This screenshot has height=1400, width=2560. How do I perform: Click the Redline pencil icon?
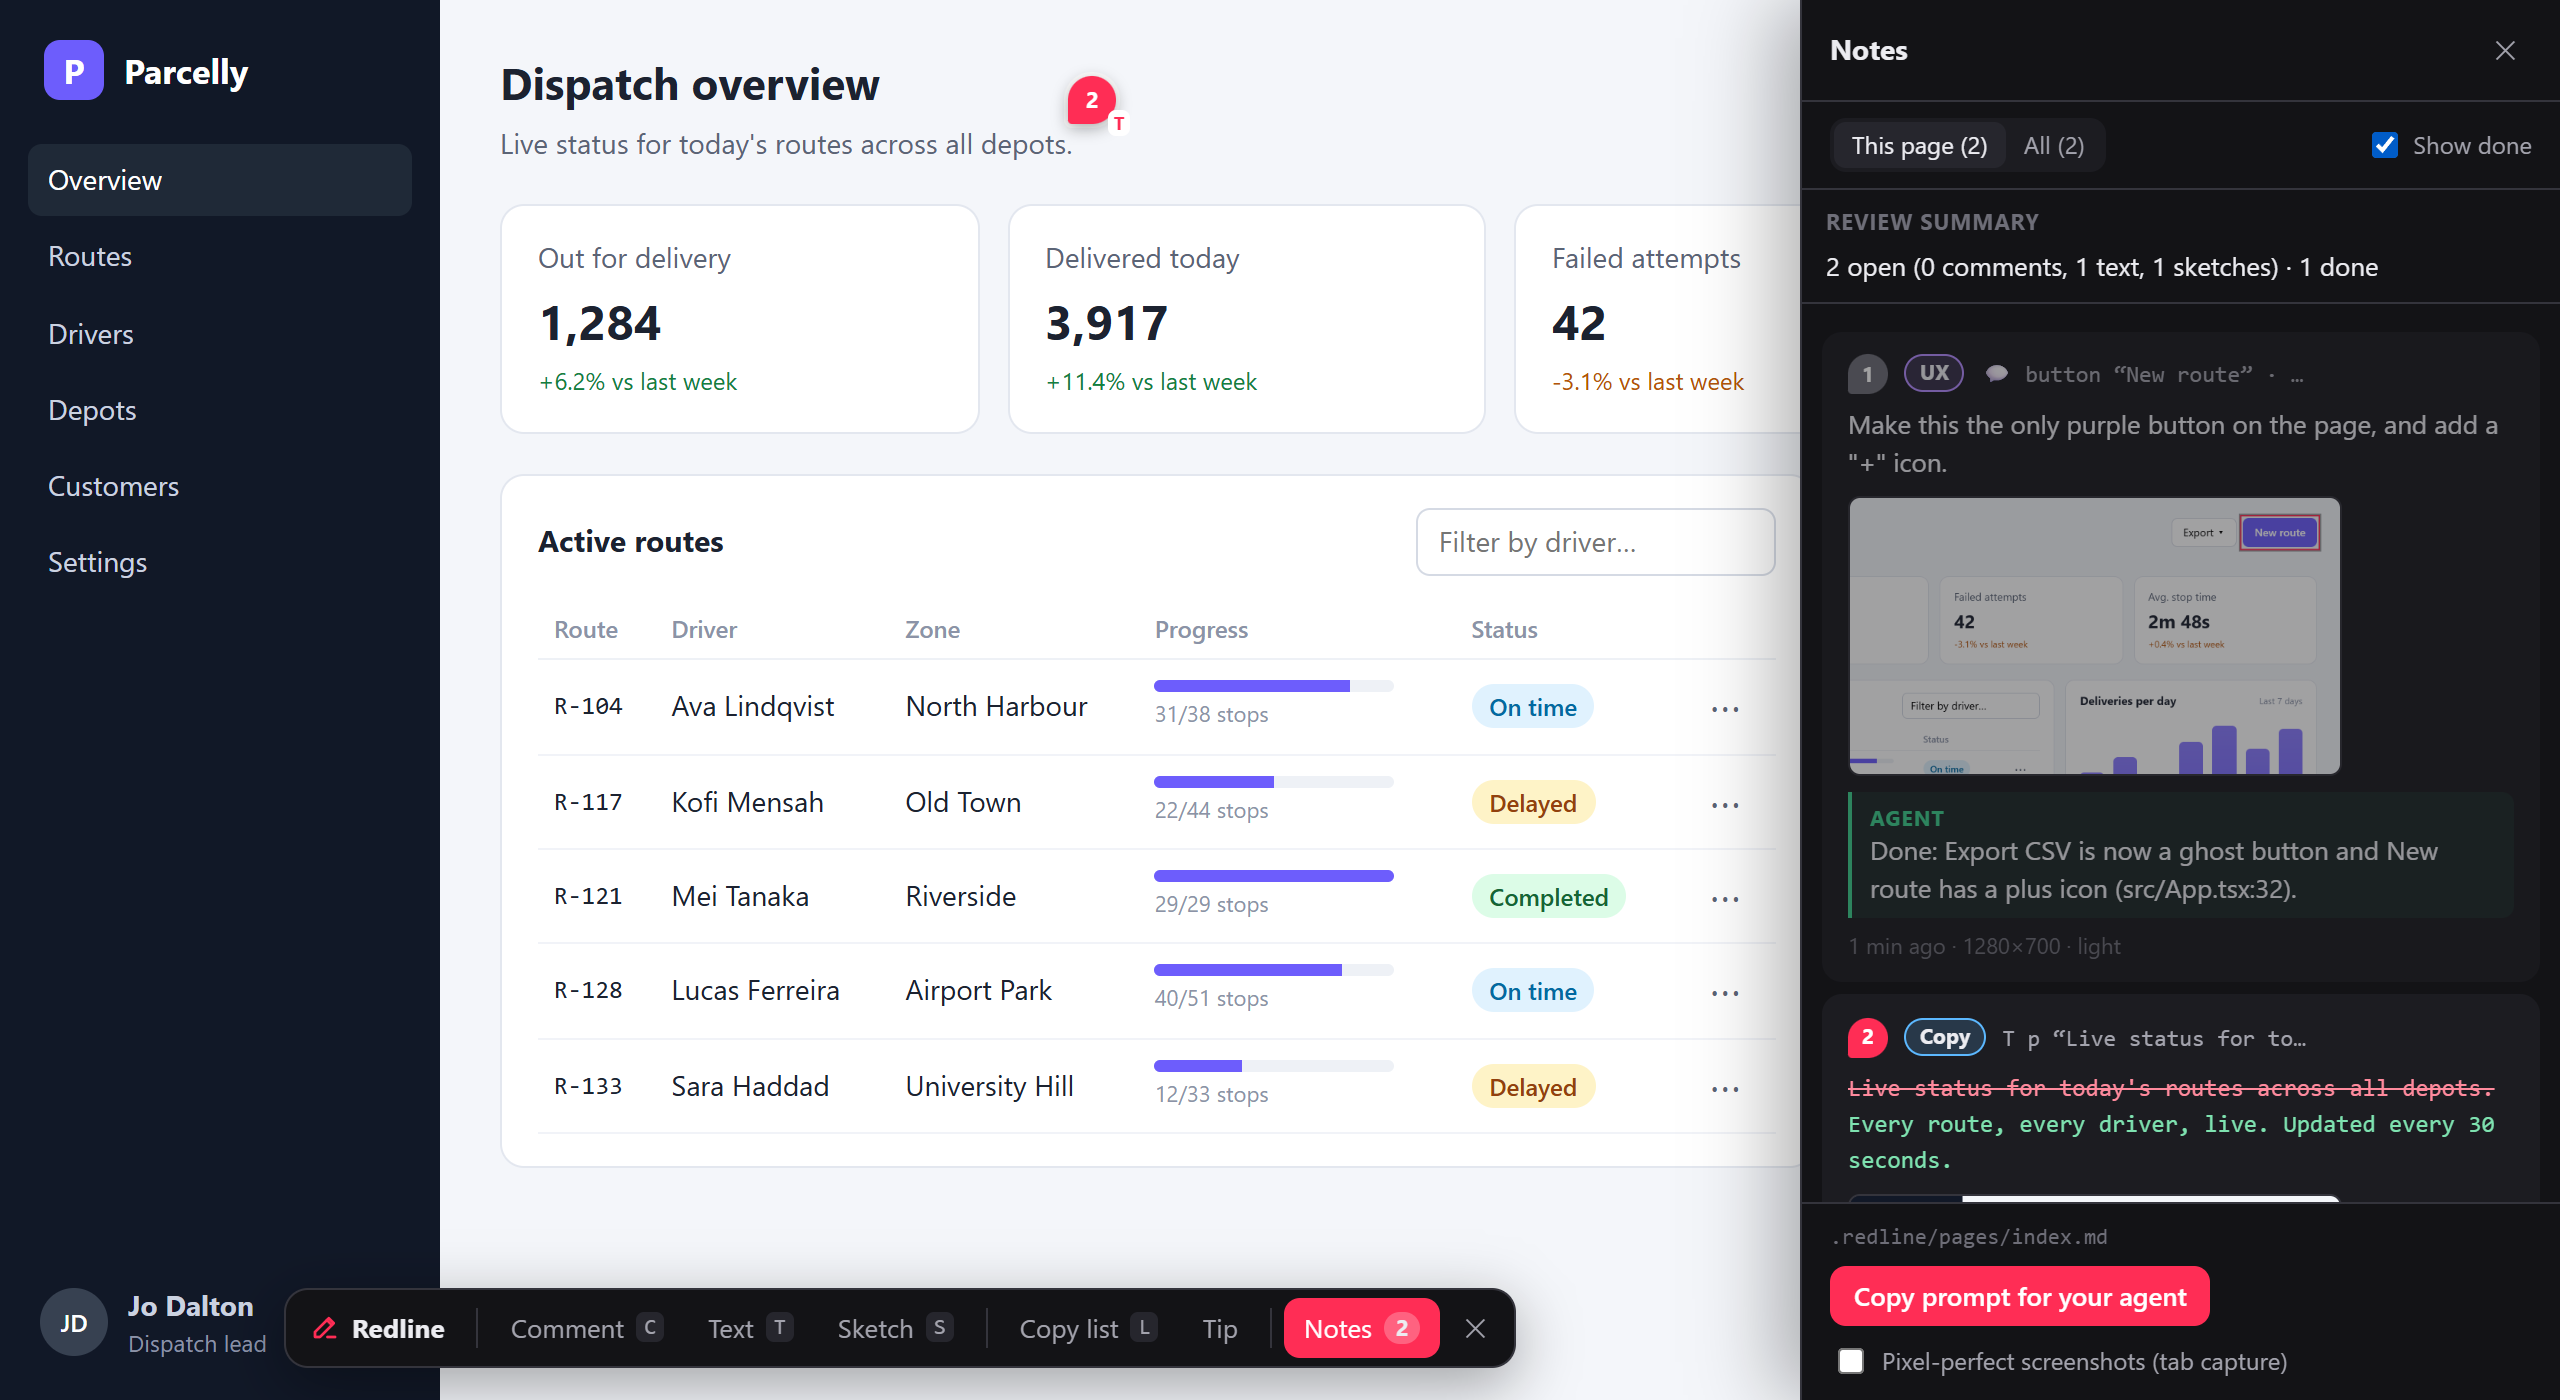(325, 1328)
